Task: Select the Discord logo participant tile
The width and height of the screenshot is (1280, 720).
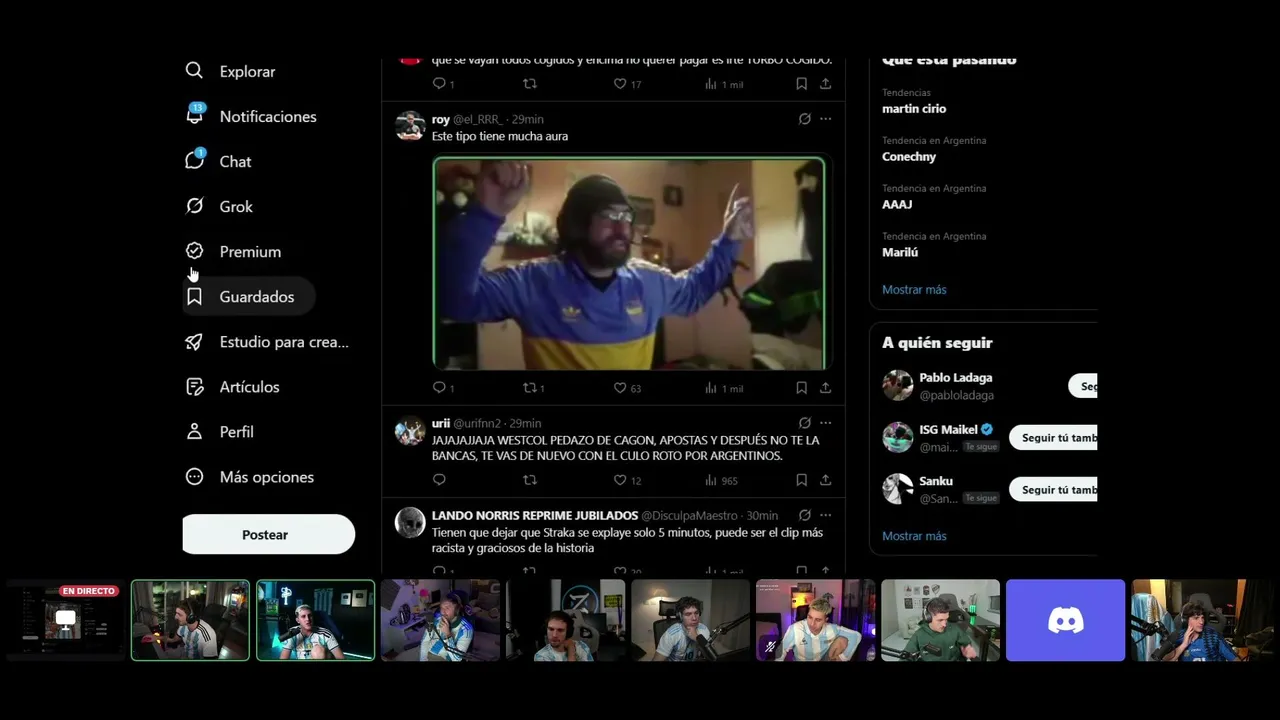Action: [1065, 620]
